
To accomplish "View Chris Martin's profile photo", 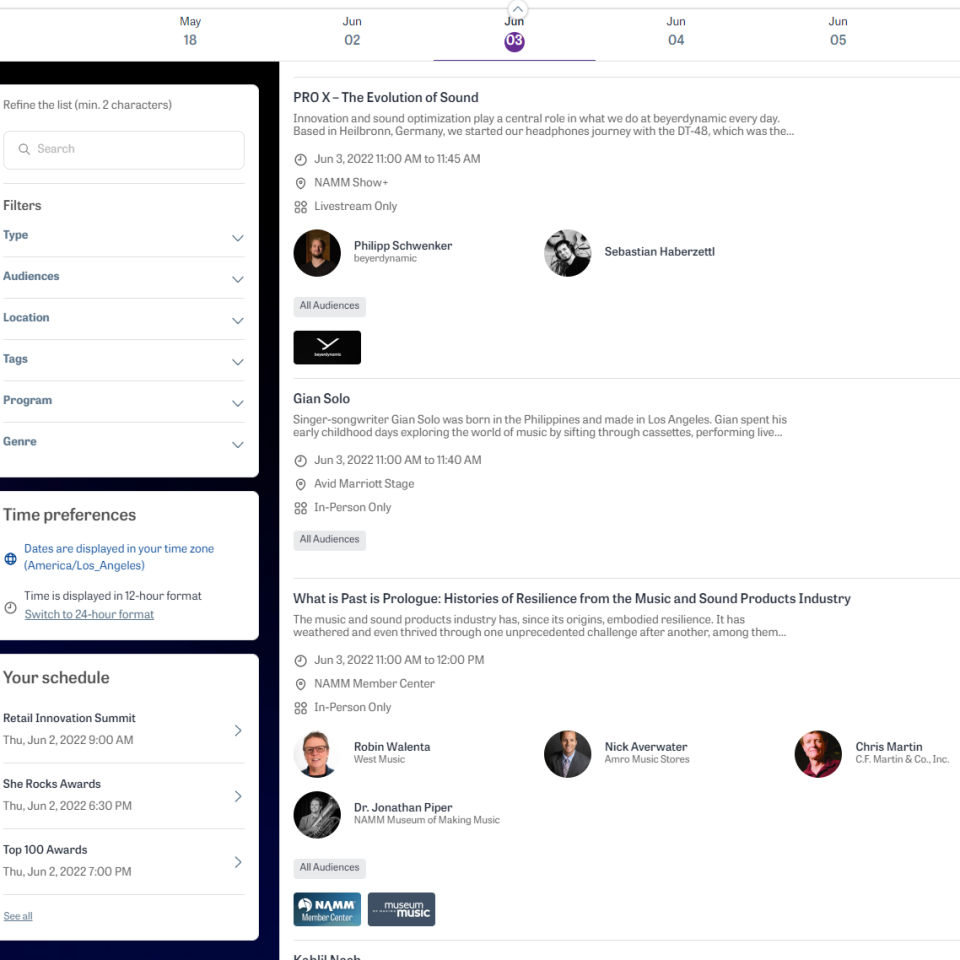I will pyautogui.click(x=818, y=754).
